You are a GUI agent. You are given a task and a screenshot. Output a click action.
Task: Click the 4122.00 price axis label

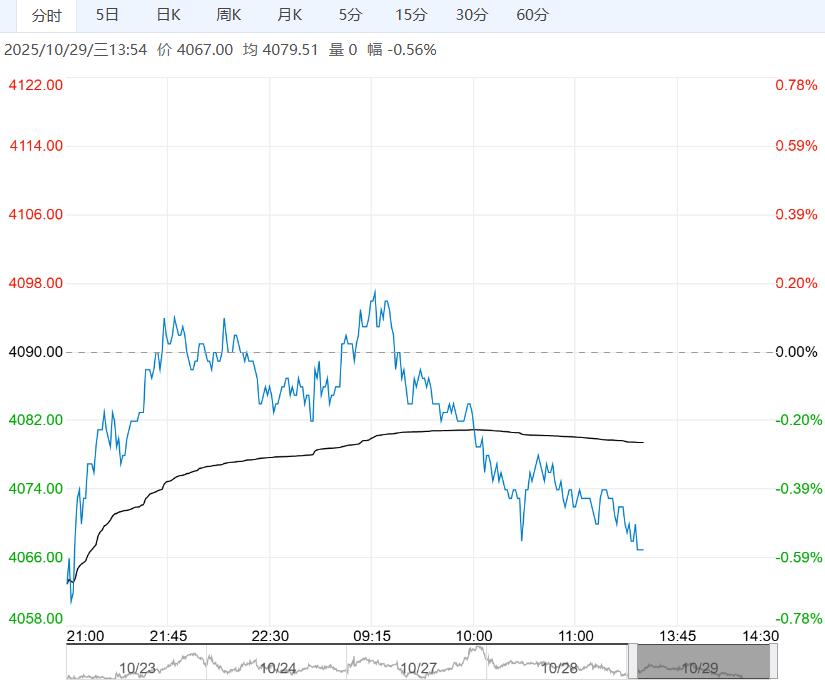(36, 85)
